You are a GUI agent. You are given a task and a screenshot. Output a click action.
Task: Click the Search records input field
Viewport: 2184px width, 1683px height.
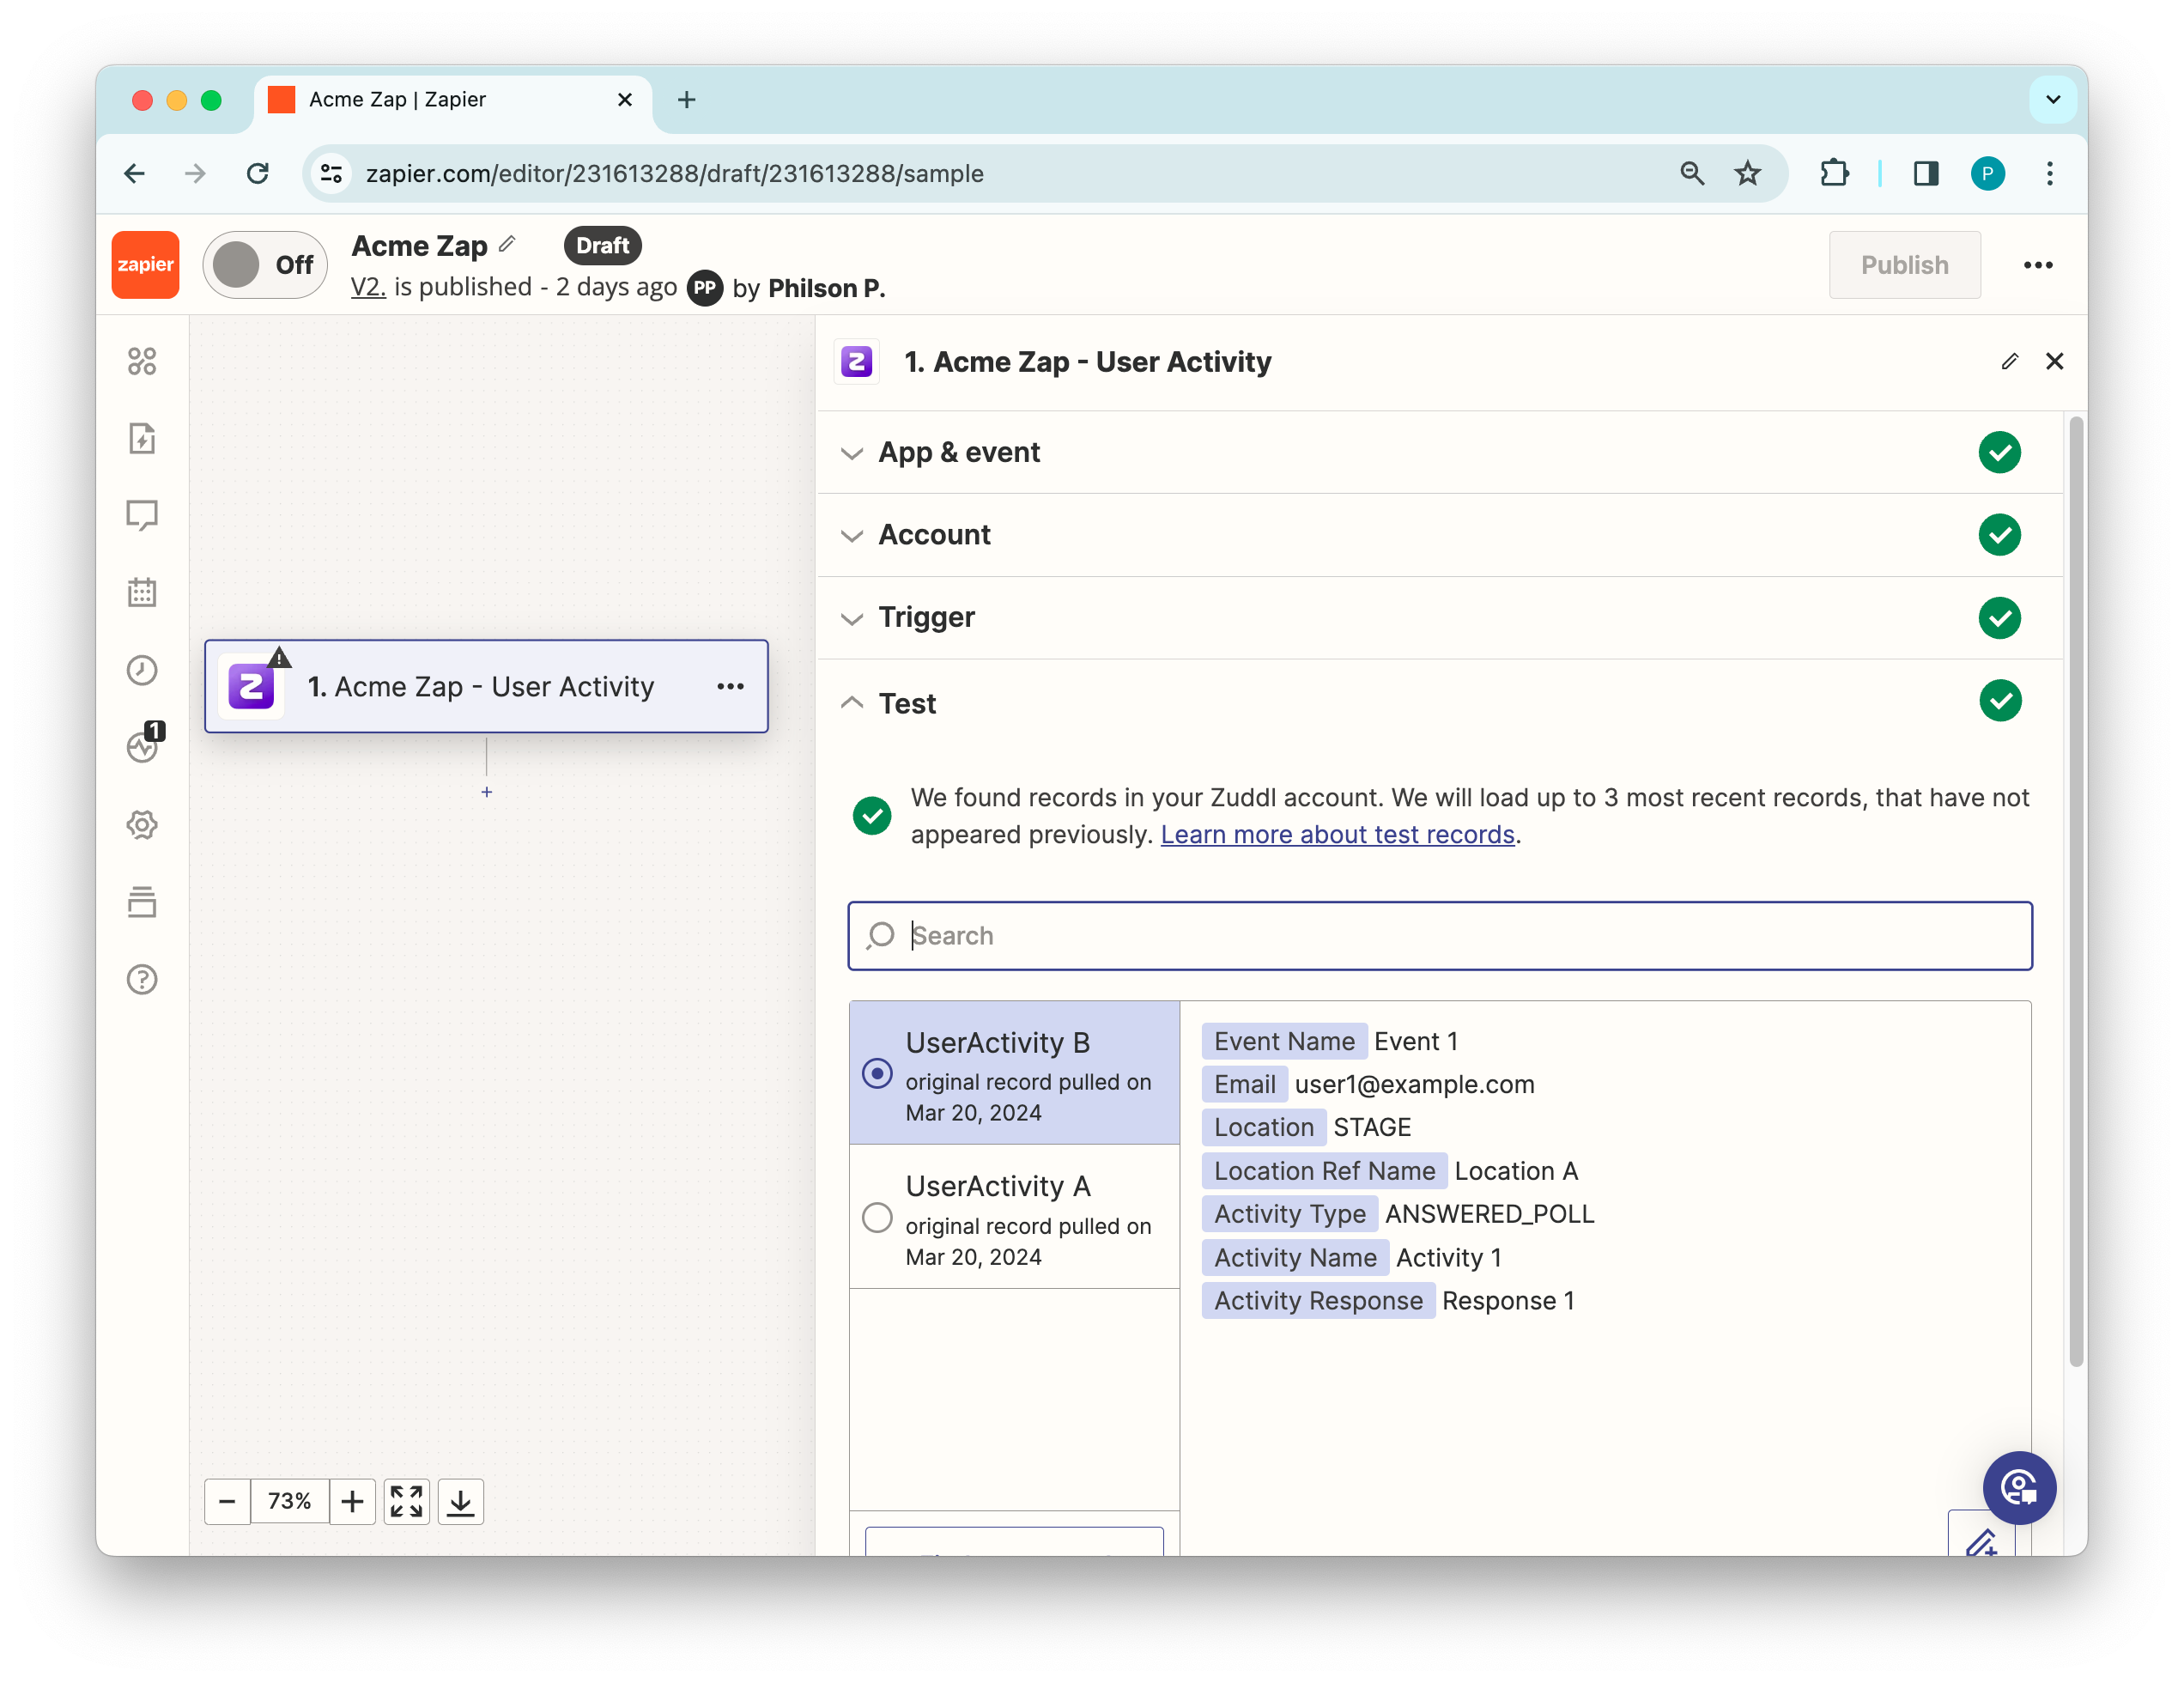(x=1440, y=935)
